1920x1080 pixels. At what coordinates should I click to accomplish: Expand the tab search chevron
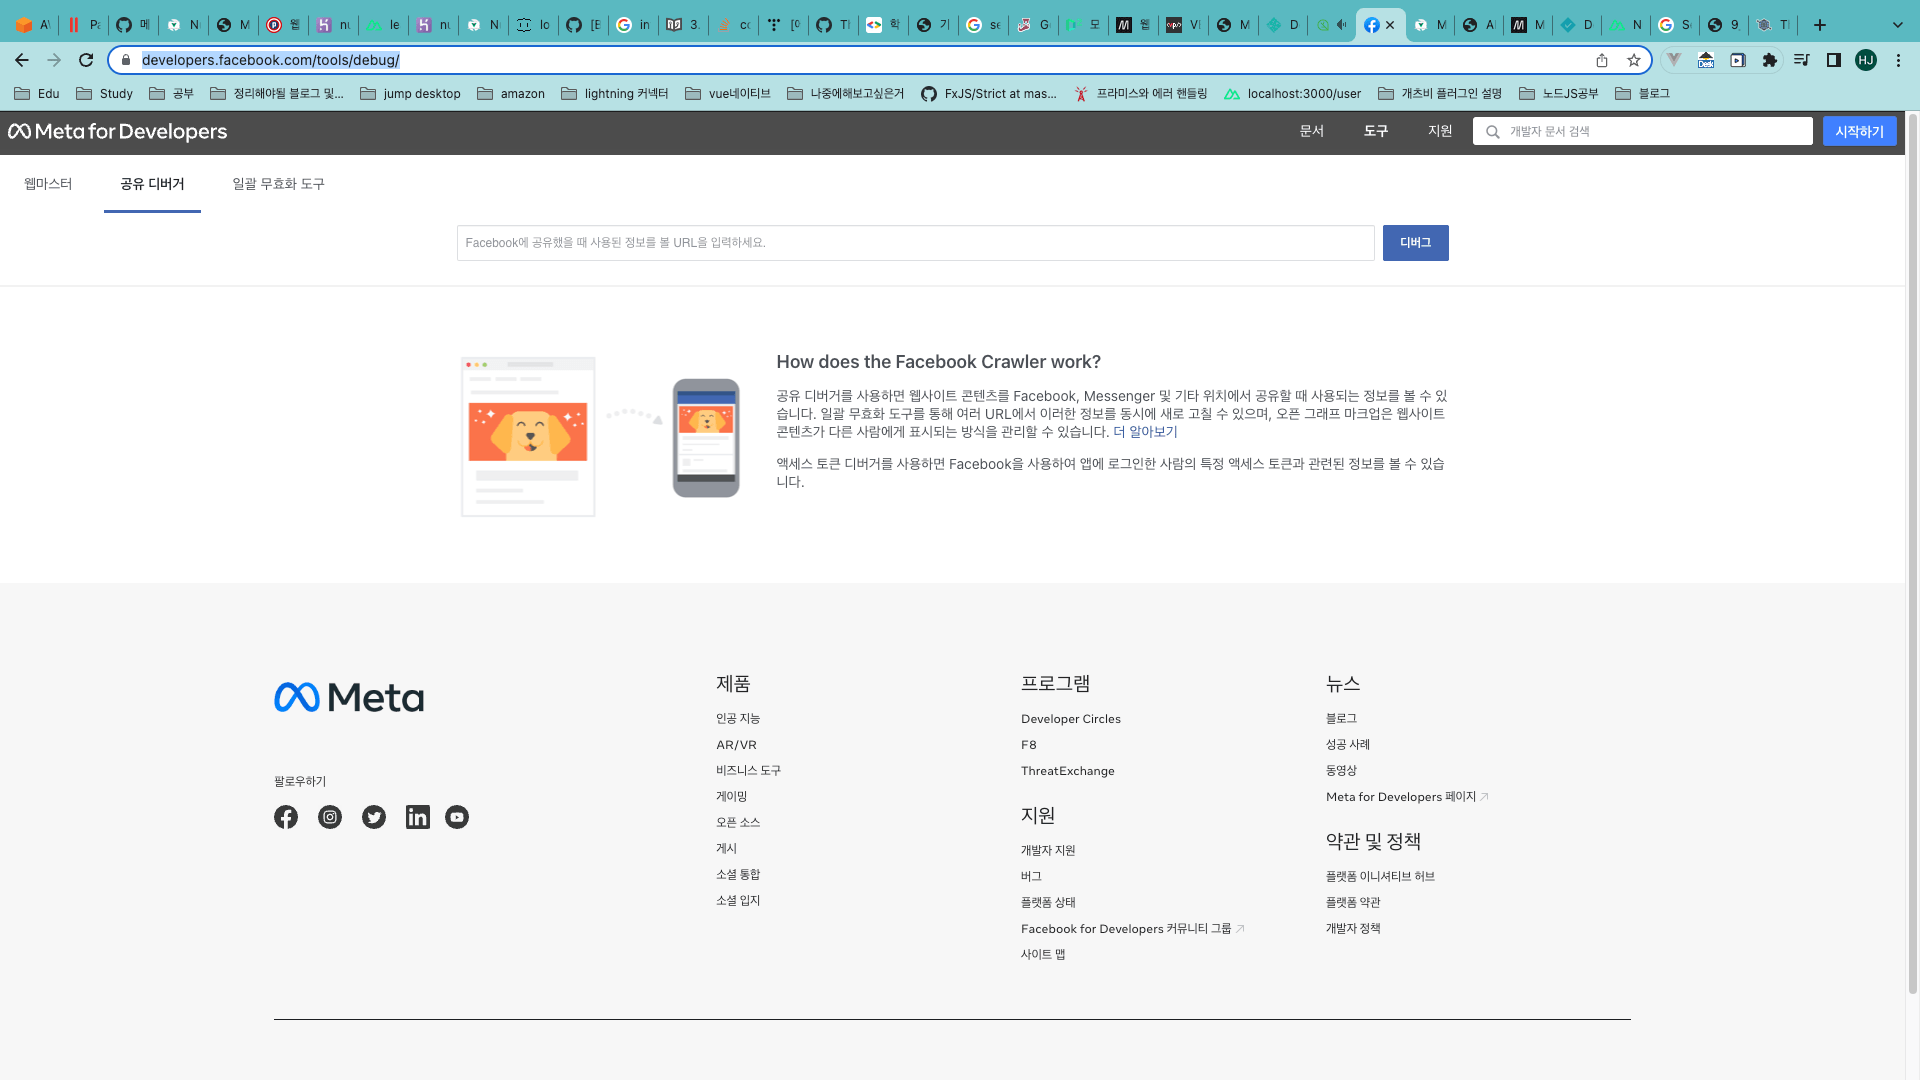[1898, 25]
